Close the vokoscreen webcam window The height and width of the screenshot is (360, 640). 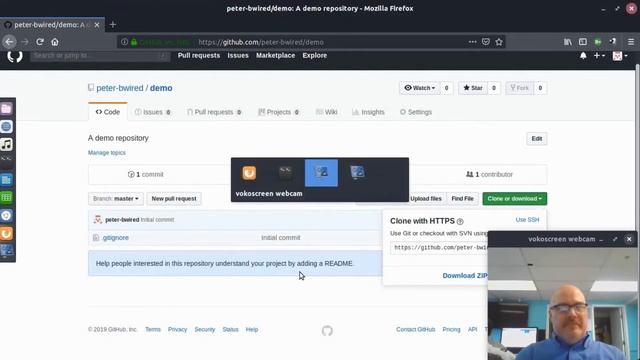629,239
